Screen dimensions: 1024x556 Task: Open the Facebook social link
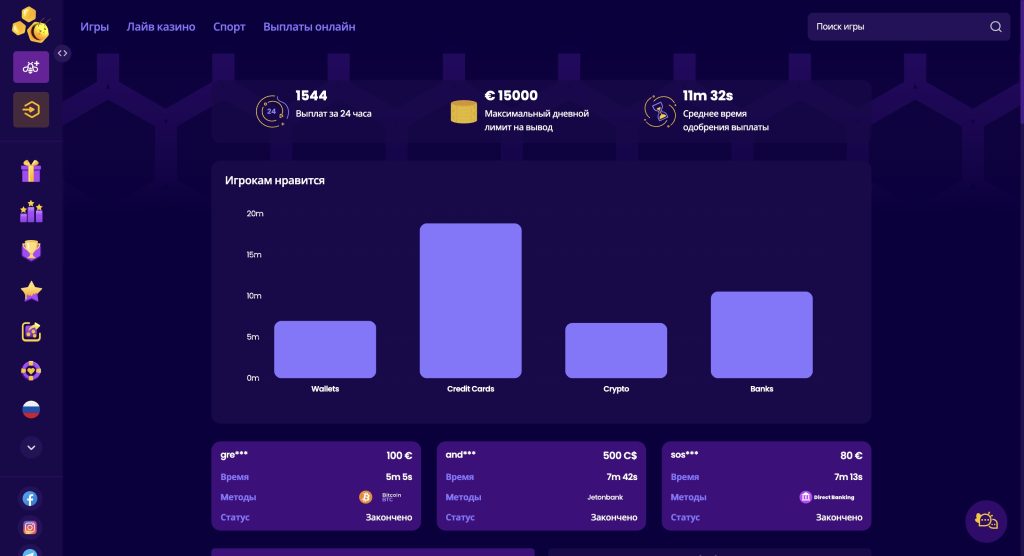pos(31,498)
